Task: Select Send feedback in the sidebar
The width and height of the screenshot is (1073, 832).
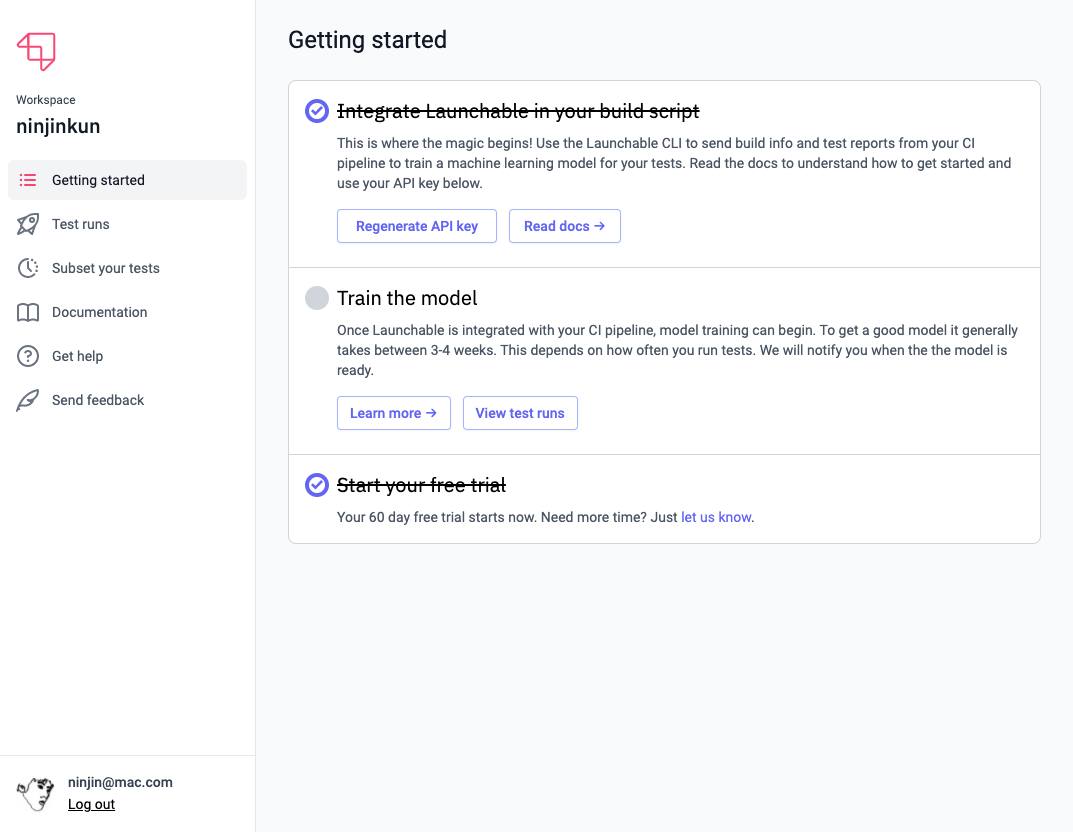Action: (x=127, y=400)
